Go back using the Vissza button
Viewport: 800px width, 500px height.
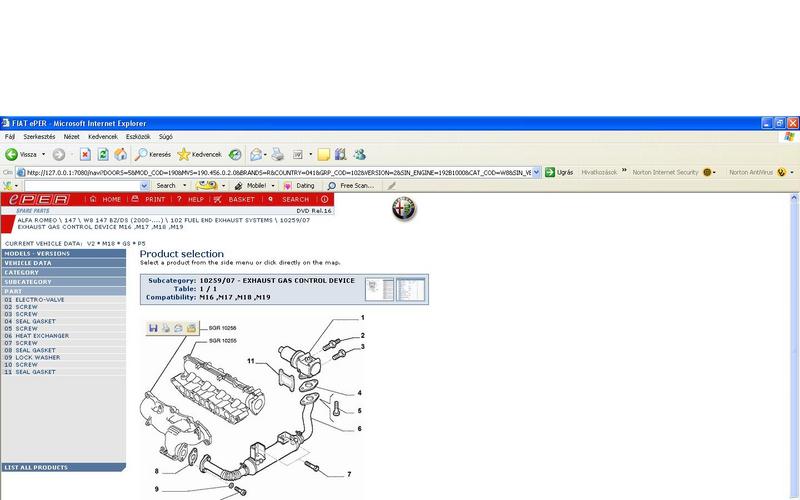(21, 154)
